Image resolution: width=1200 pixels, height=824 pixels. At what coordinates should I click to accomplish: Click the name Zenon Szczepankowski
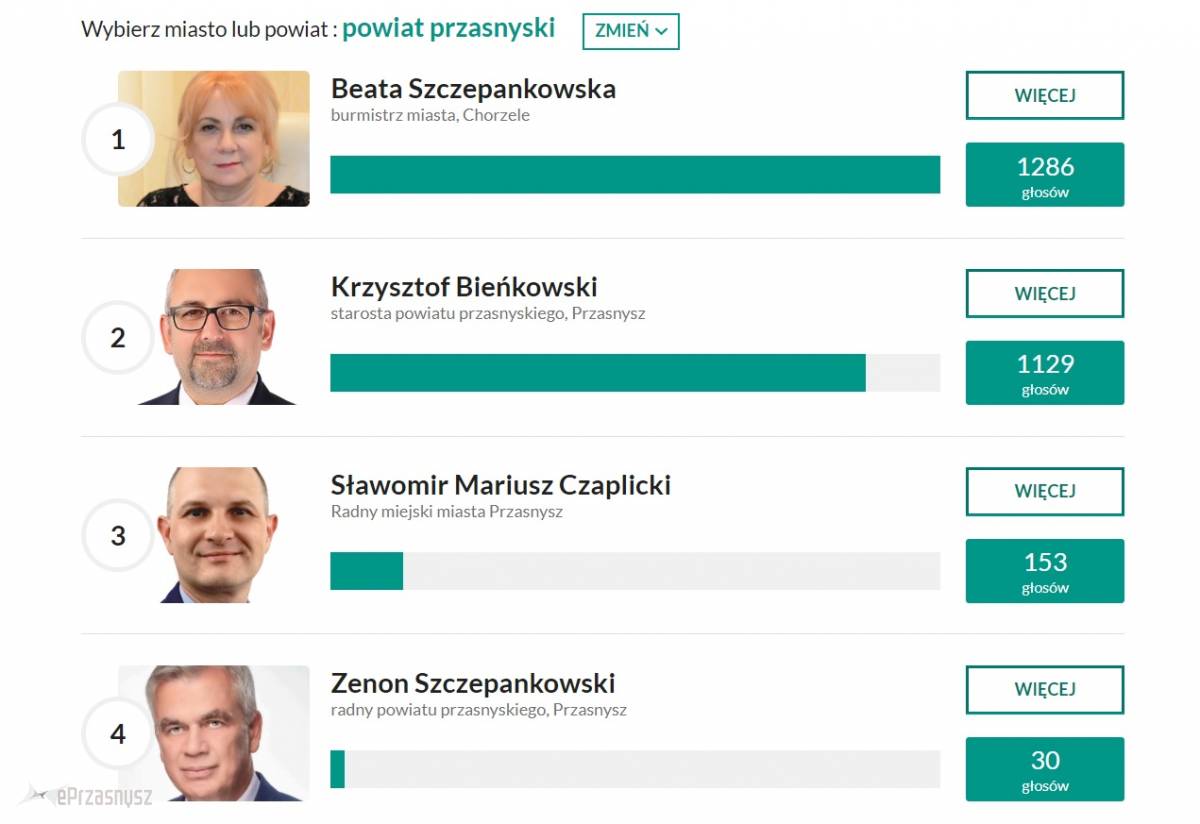click(473, 683)
